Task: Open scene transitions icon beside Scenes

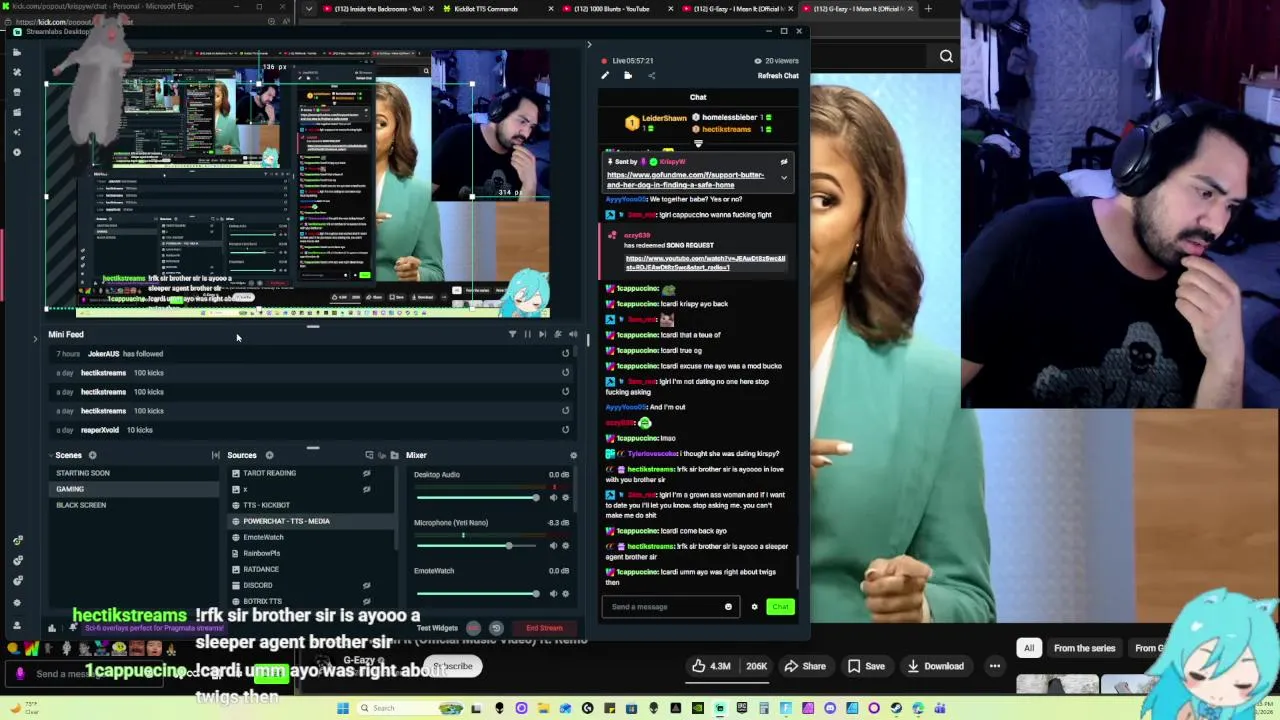Action: [215, 455]
